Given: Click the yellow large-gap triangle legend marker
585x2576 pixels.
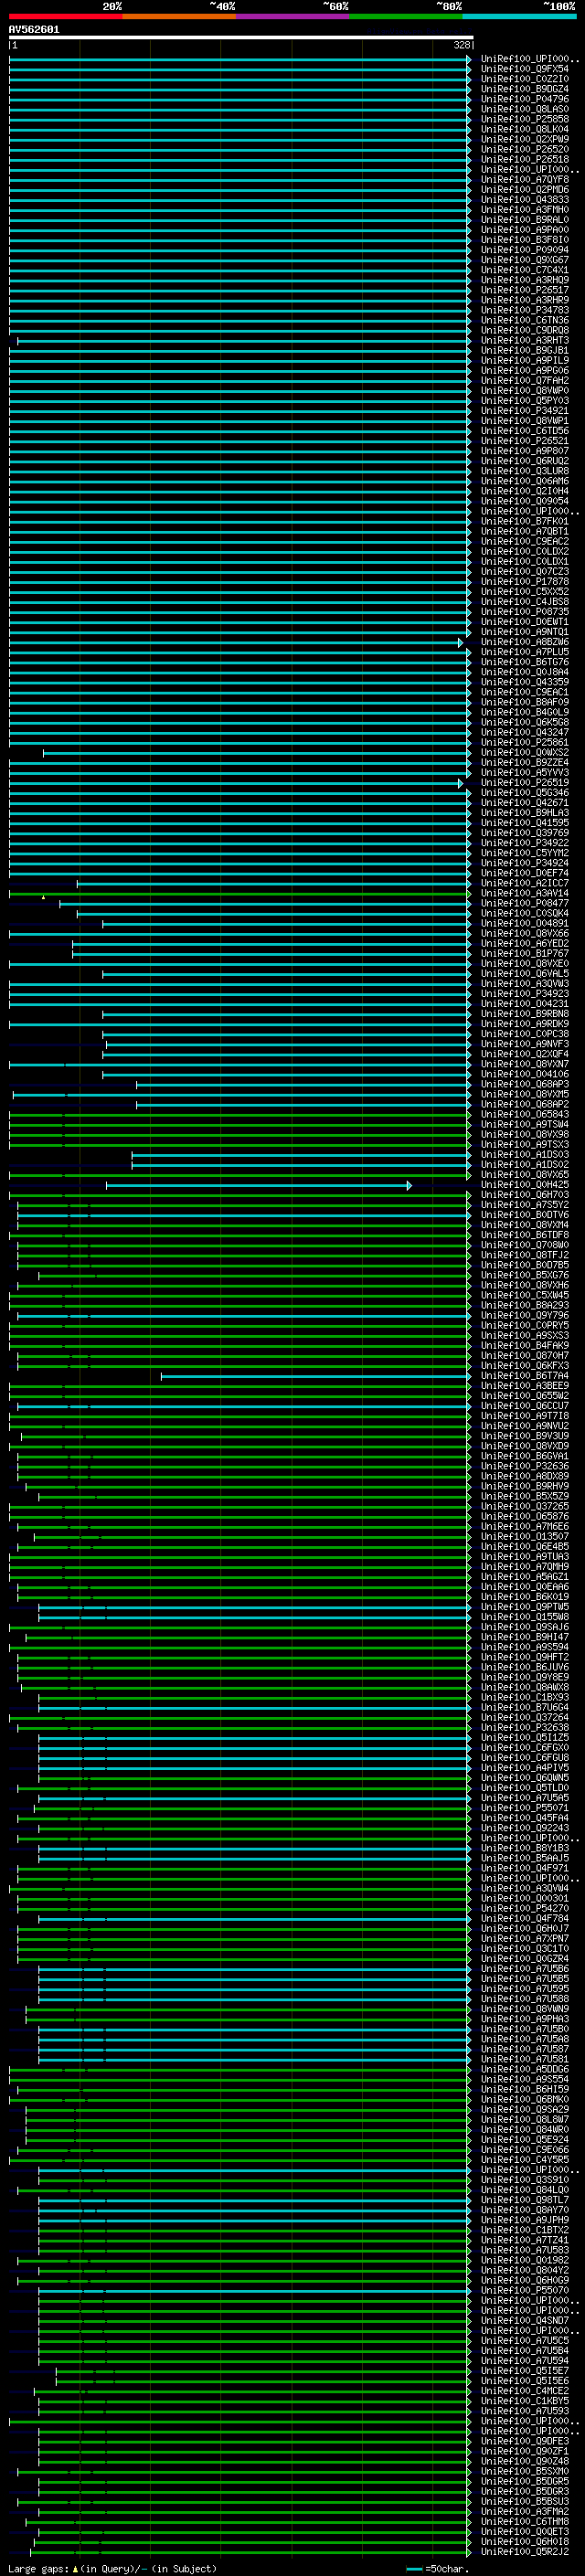Looking at the screenshot, I should pos(75,2569).
